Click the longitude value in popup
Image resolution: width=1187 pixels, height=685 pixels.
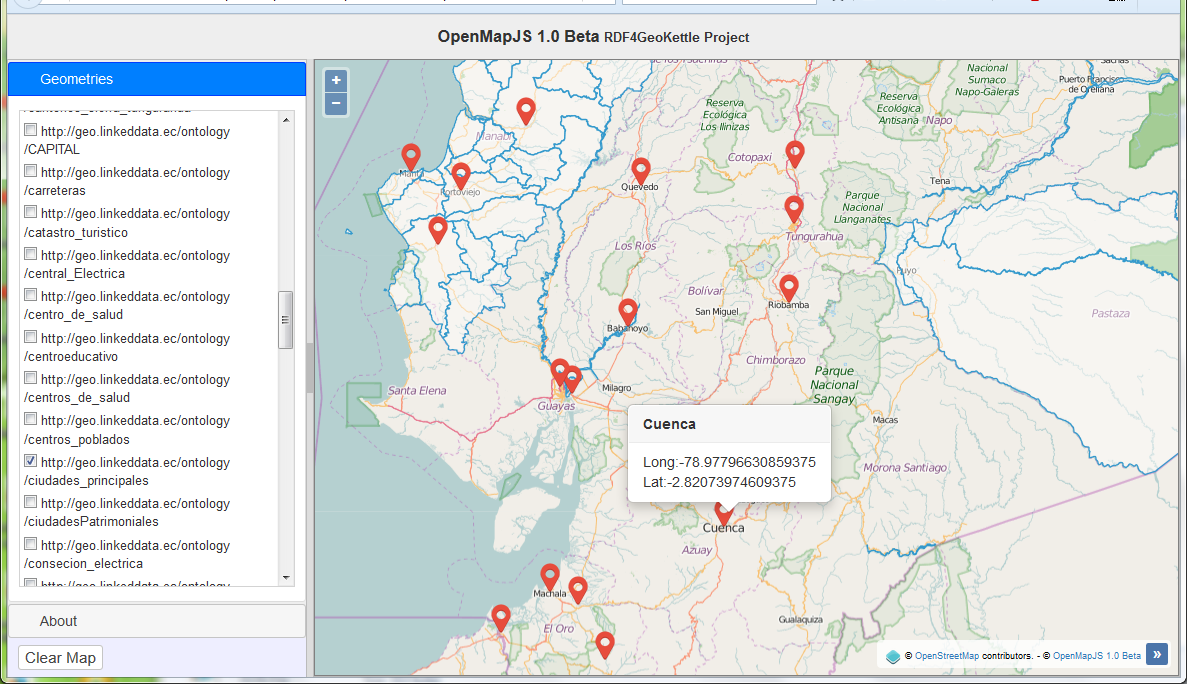(x=729, y=462)
